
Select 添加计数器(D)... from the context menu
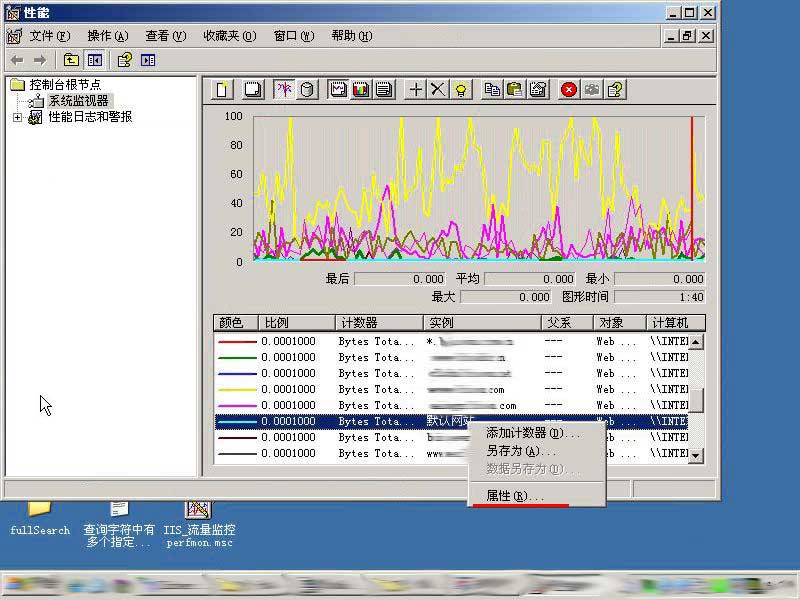[x=532, y=433]
